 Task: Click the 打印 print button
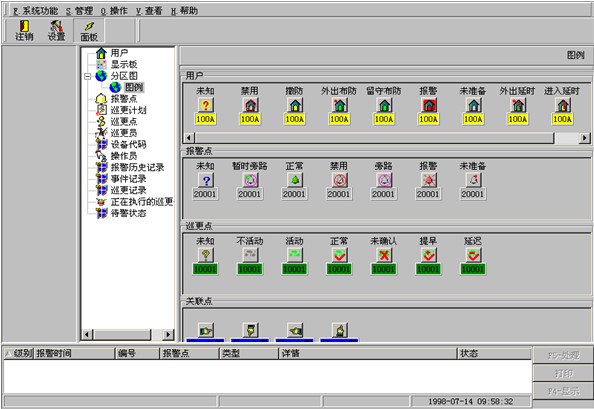[563, 373]
